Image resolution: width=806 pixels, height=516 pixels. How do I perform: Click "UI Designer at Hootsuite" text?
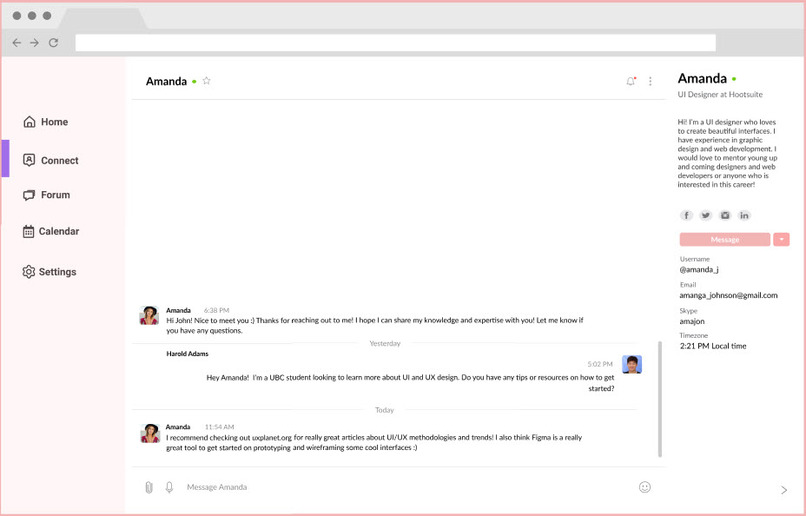tap(720, 95)
